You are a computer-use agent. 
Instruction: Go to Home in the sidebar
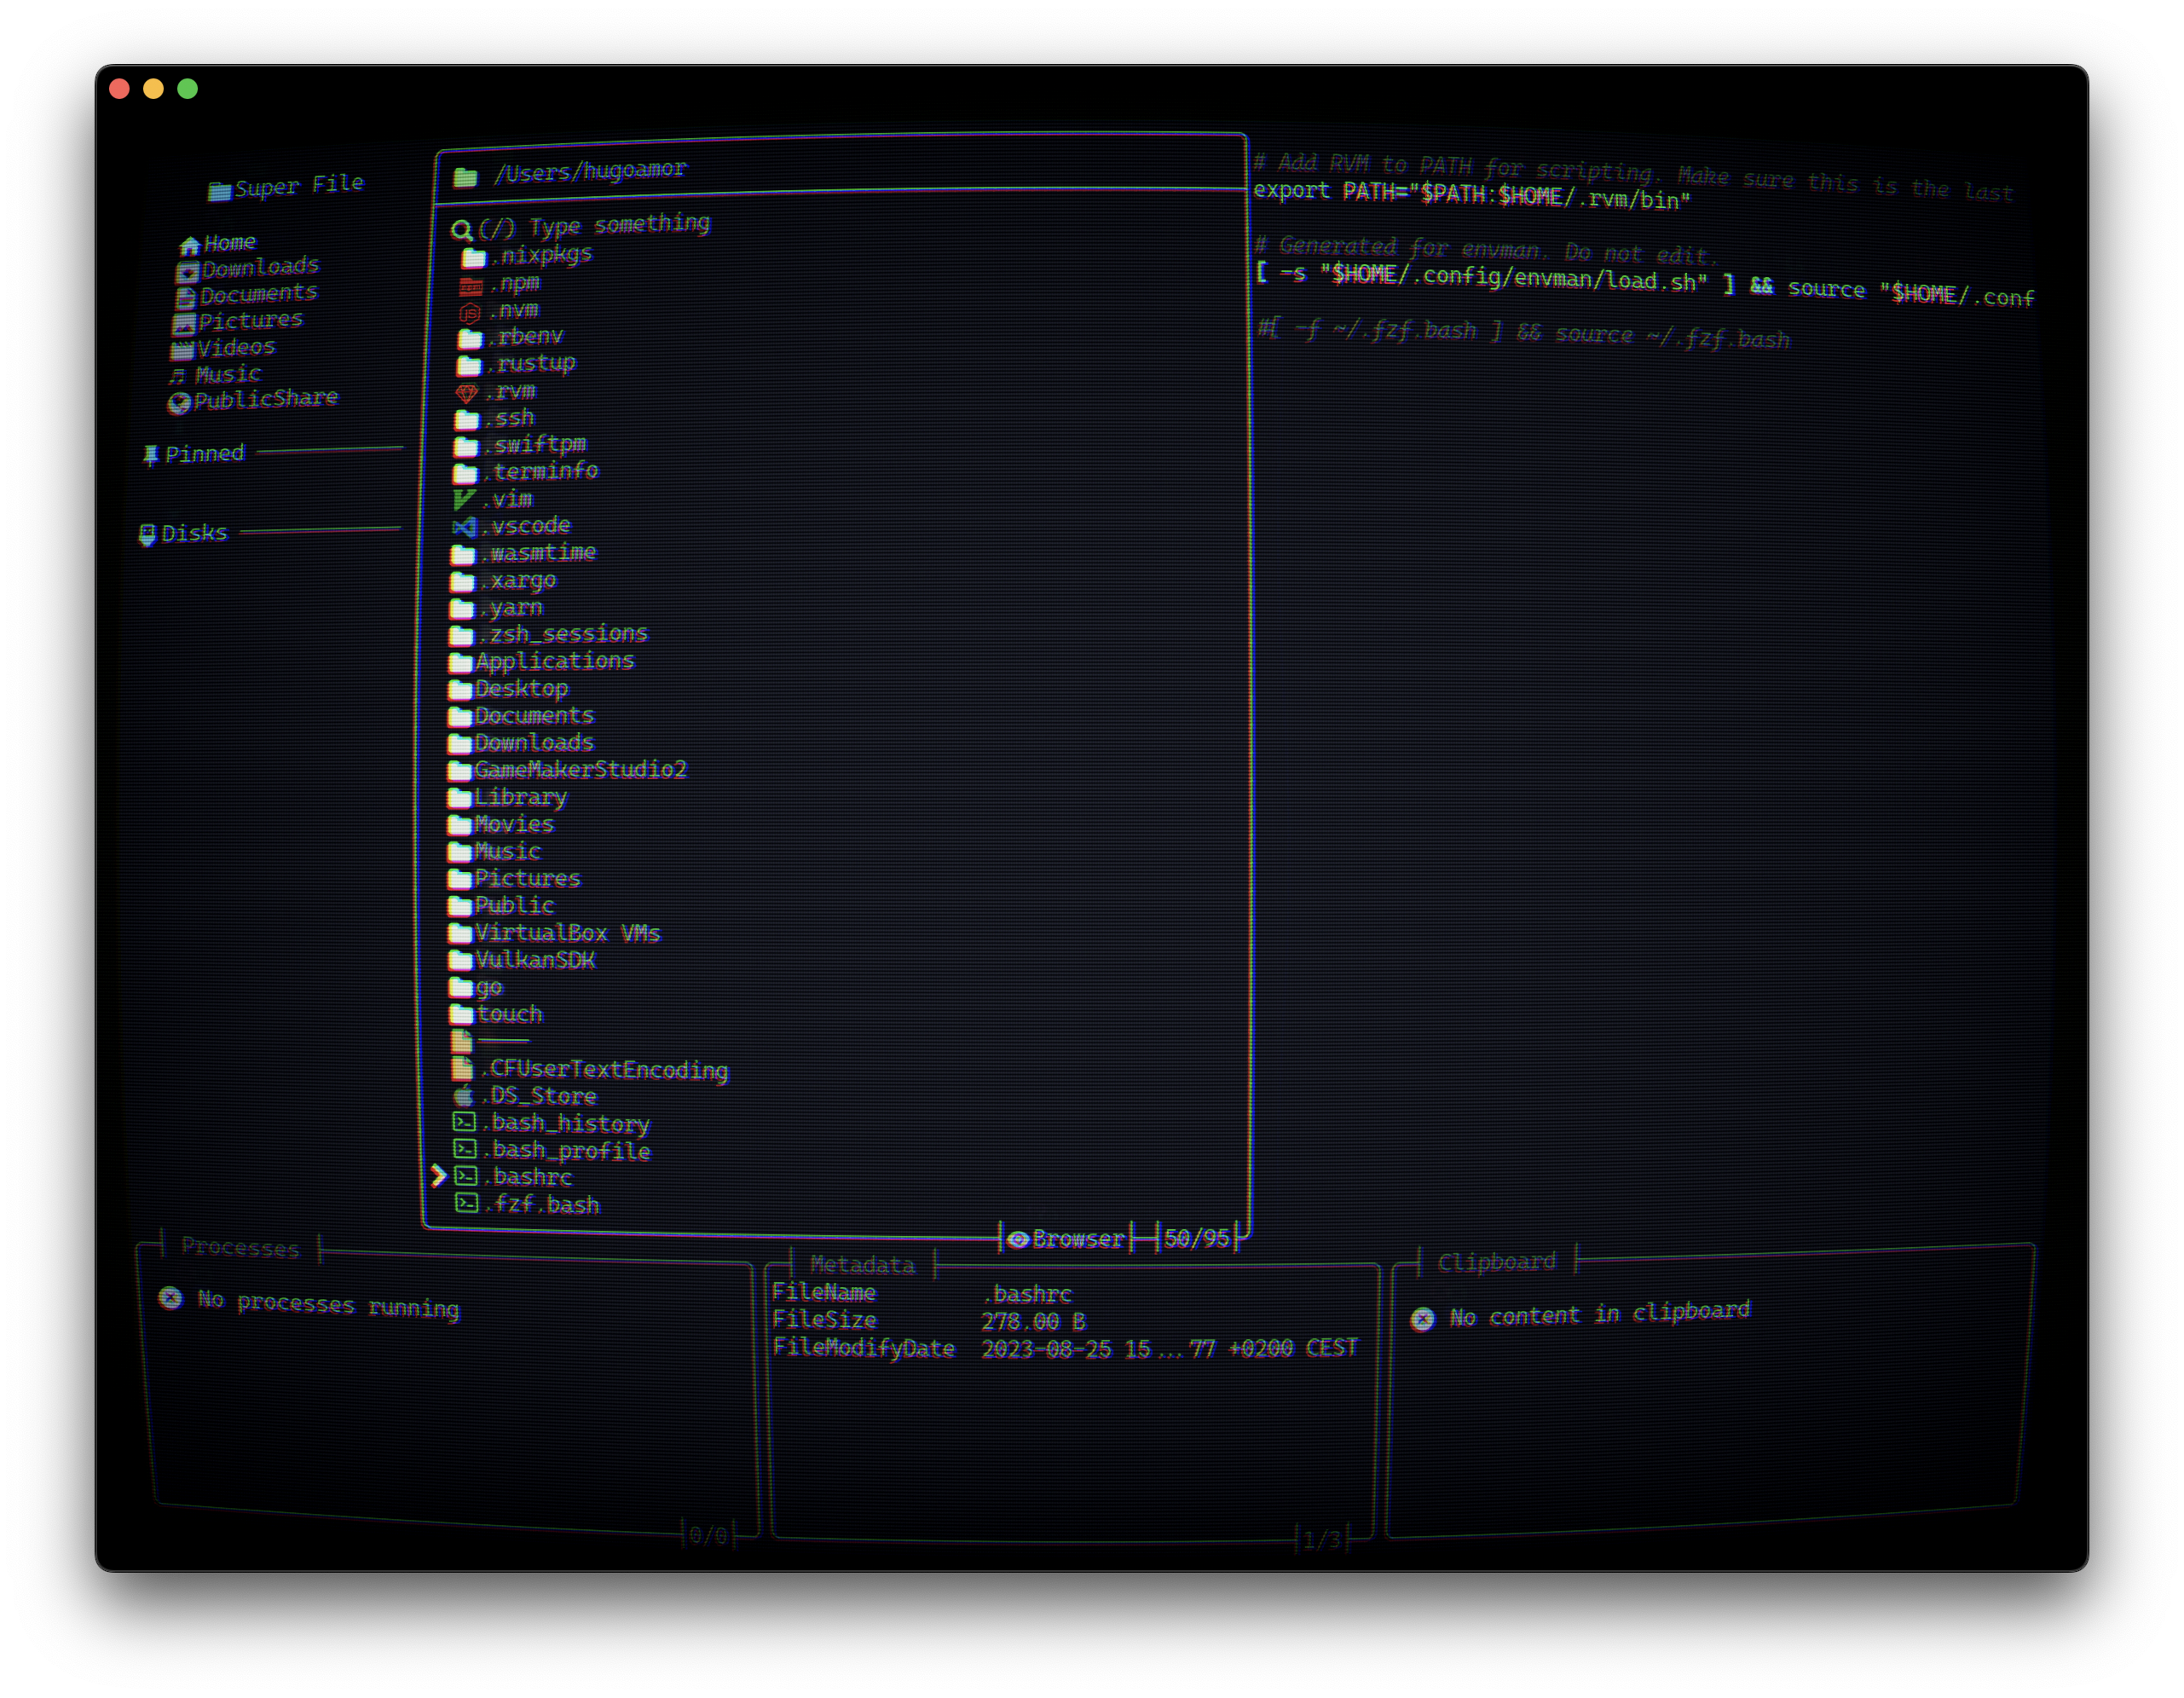click(x=230, y=243)
